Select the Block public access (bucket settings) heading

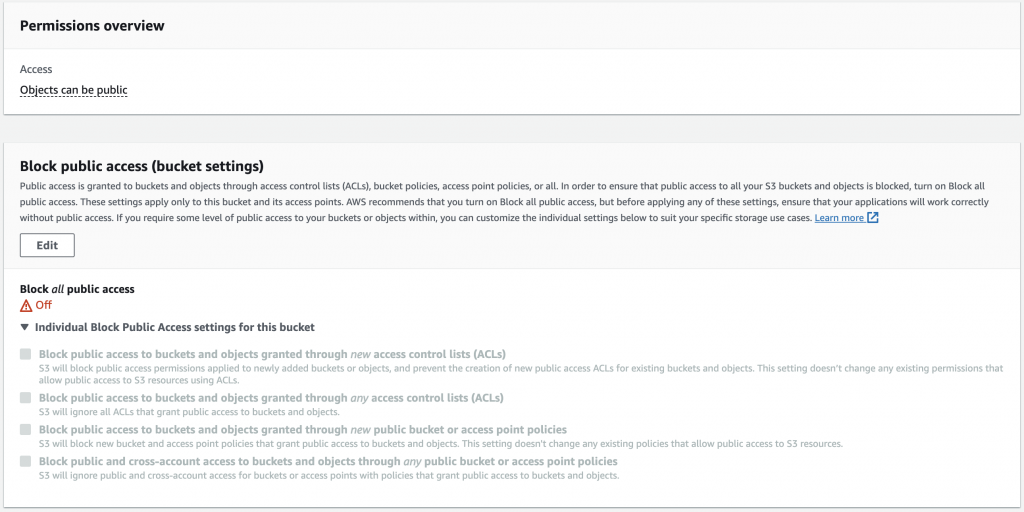pos(141,166)
